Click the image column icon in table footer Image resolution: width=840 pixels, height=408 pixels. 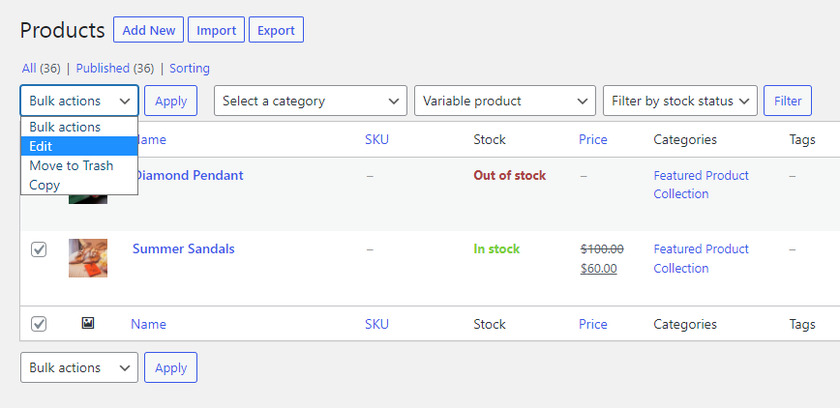click(x=88, y=323)
